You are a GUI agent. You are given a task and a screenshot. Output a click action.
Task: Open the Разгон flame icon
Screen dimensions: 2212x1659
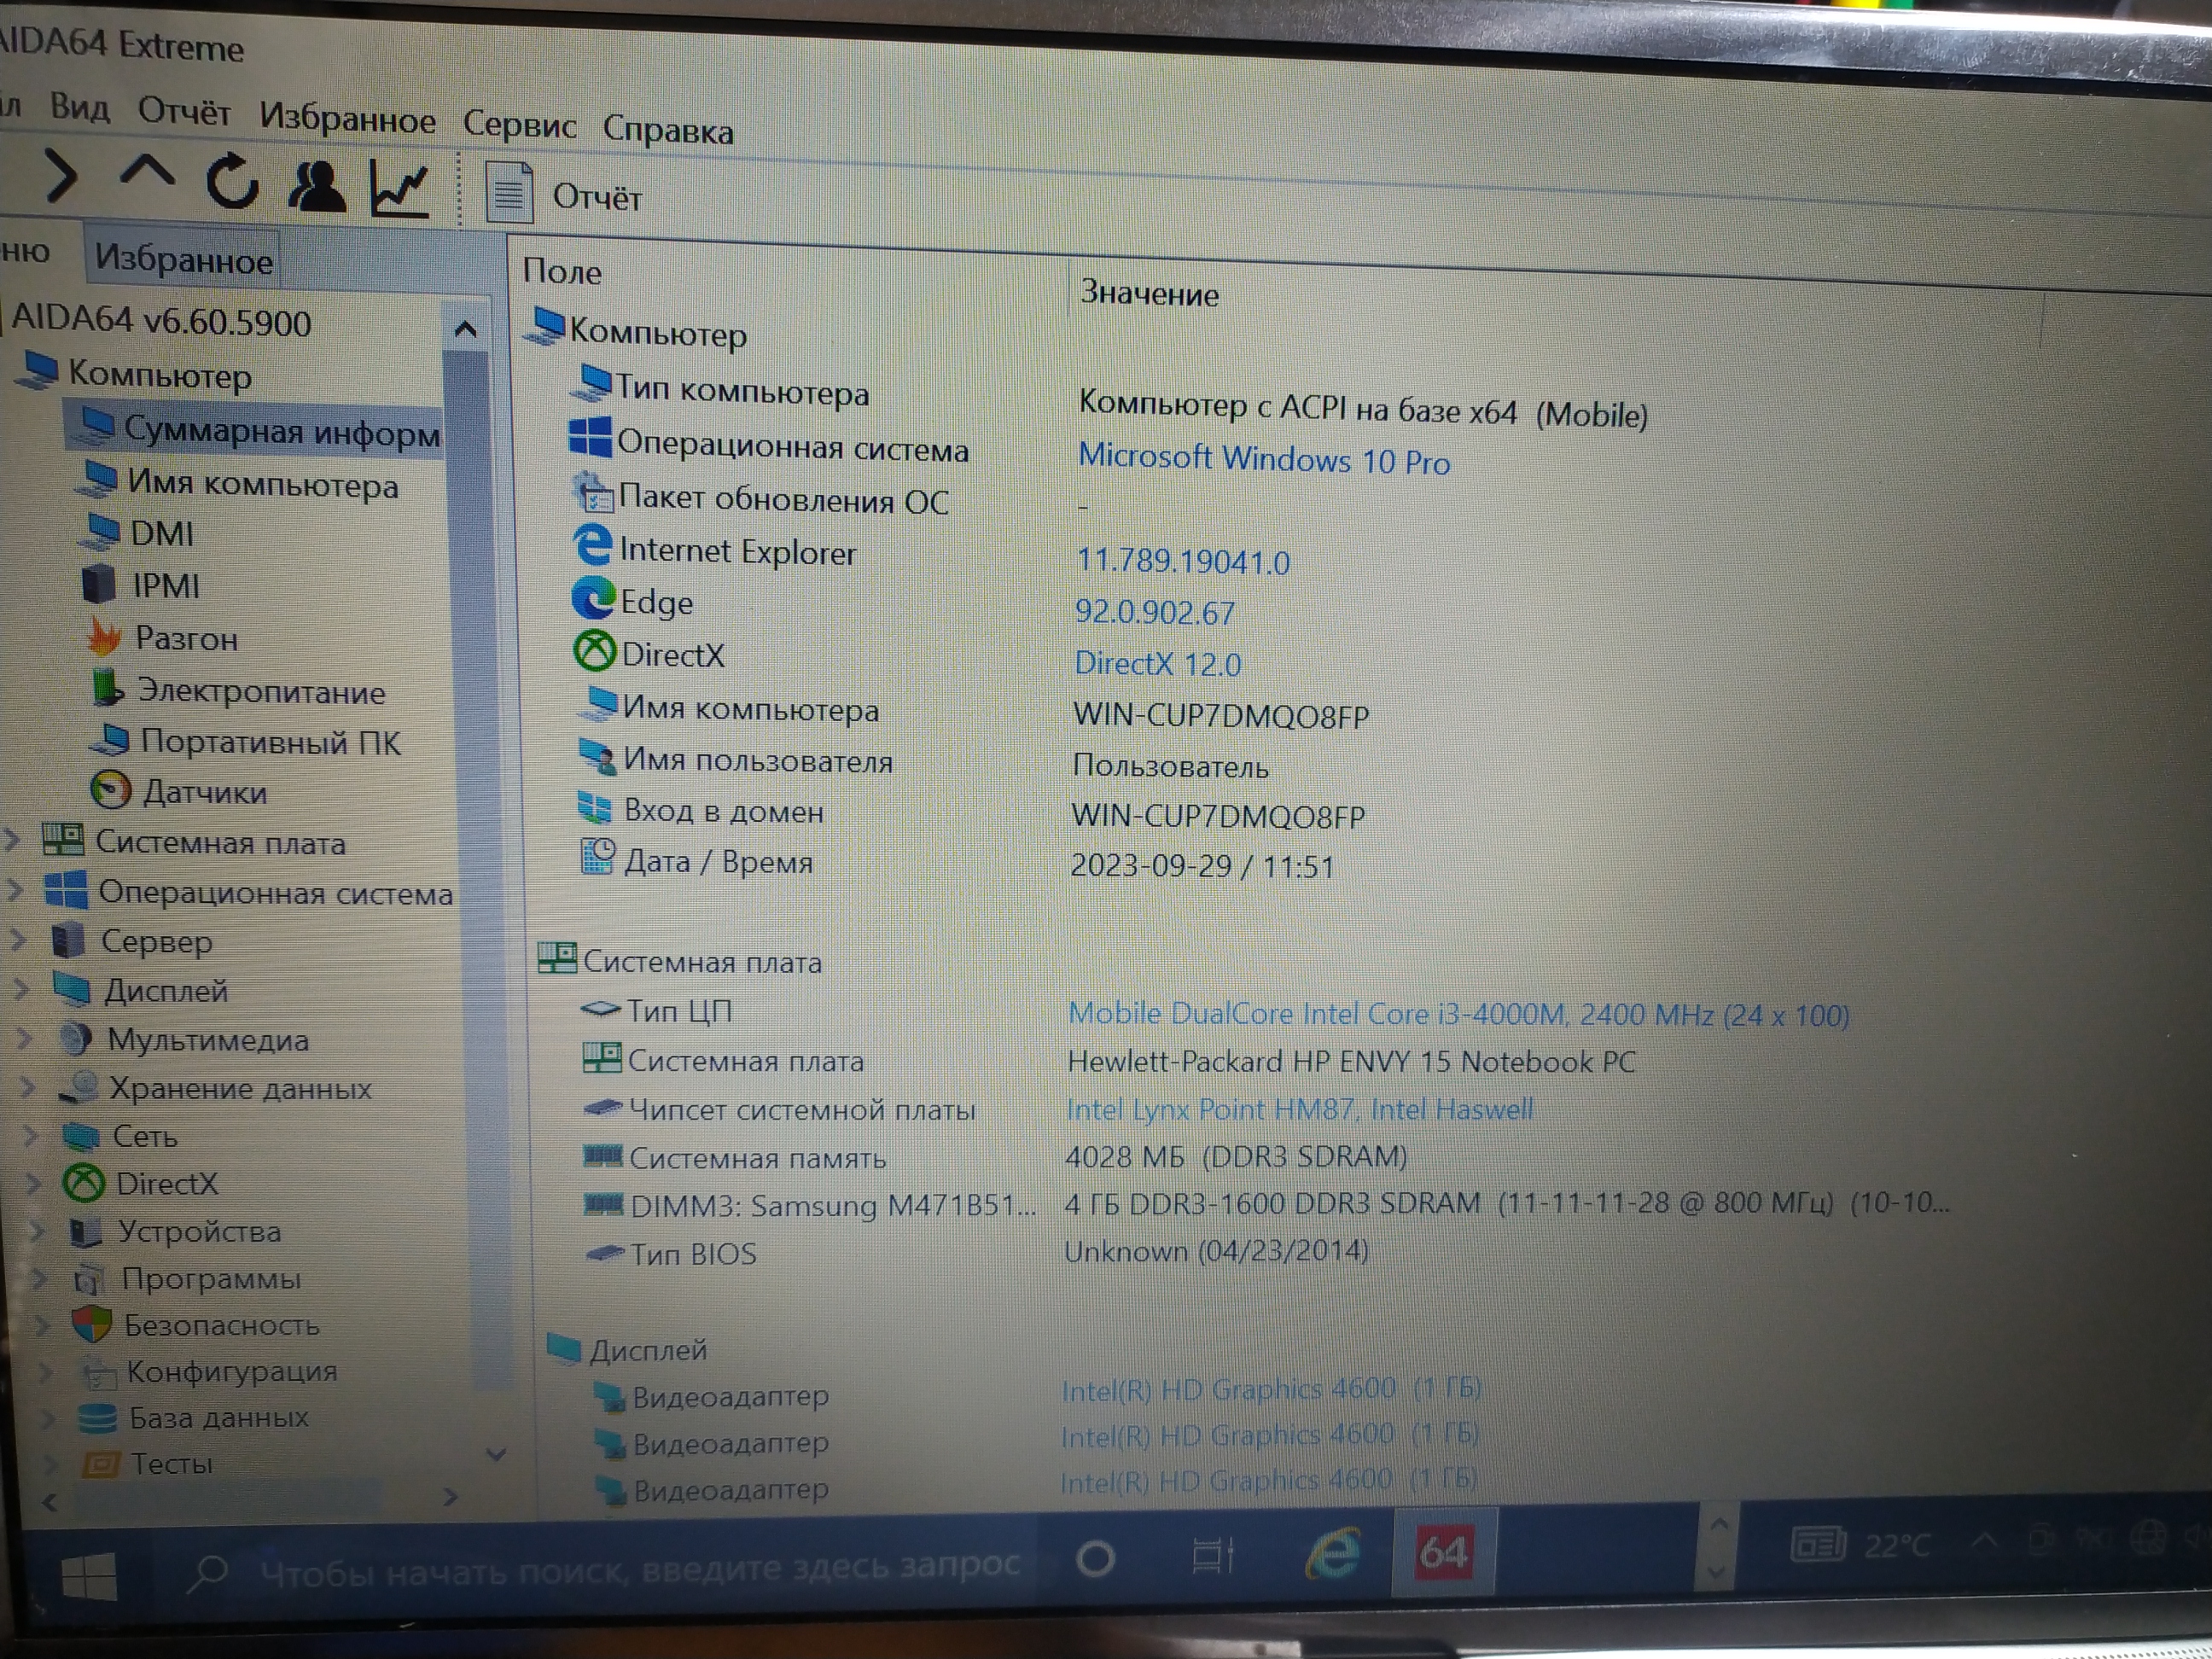103,636
